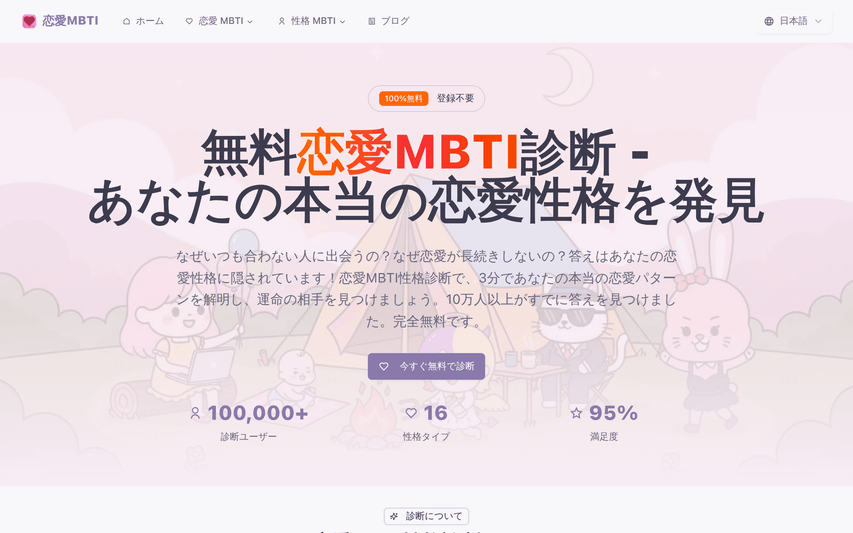Click the 診断について label badge

426,516
